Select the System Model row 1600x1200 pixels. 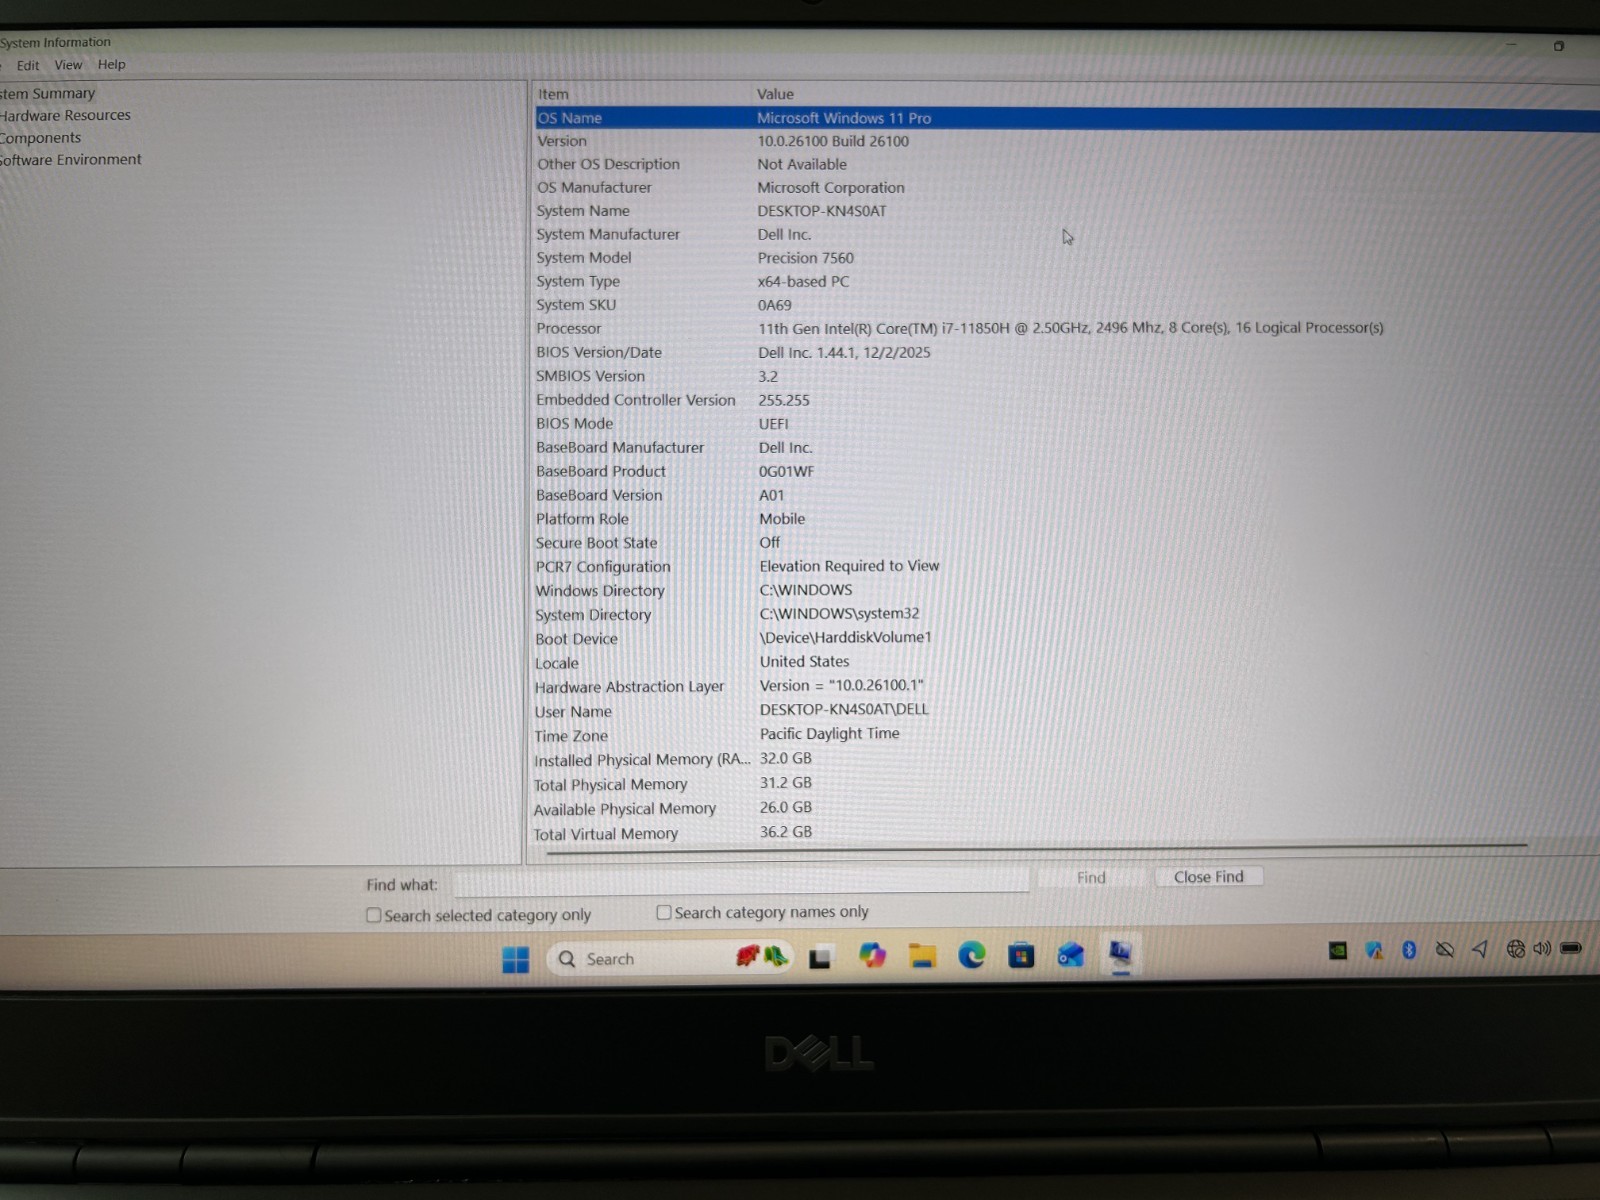coord(1066,258)
